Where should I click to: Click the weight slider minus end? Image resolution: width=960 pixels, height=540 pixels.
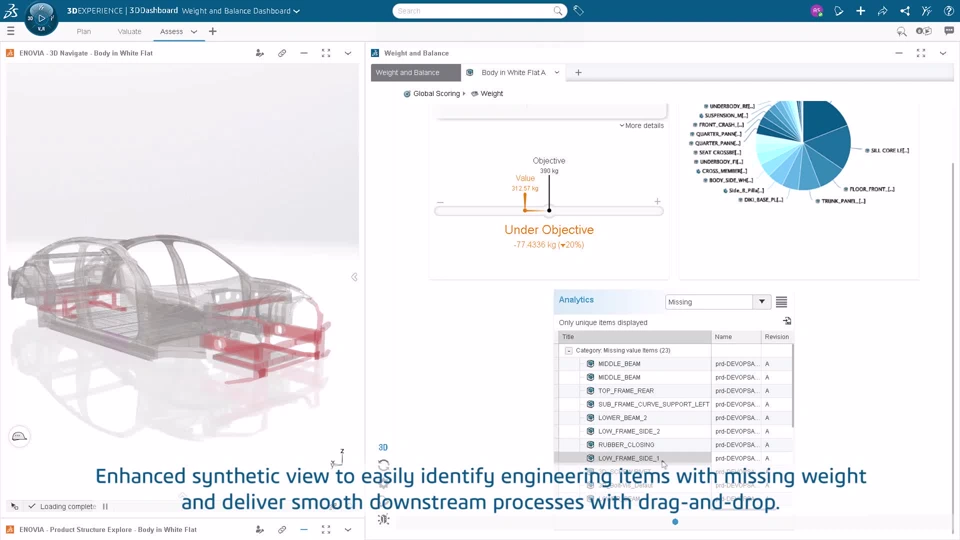[x=440, y=202]
